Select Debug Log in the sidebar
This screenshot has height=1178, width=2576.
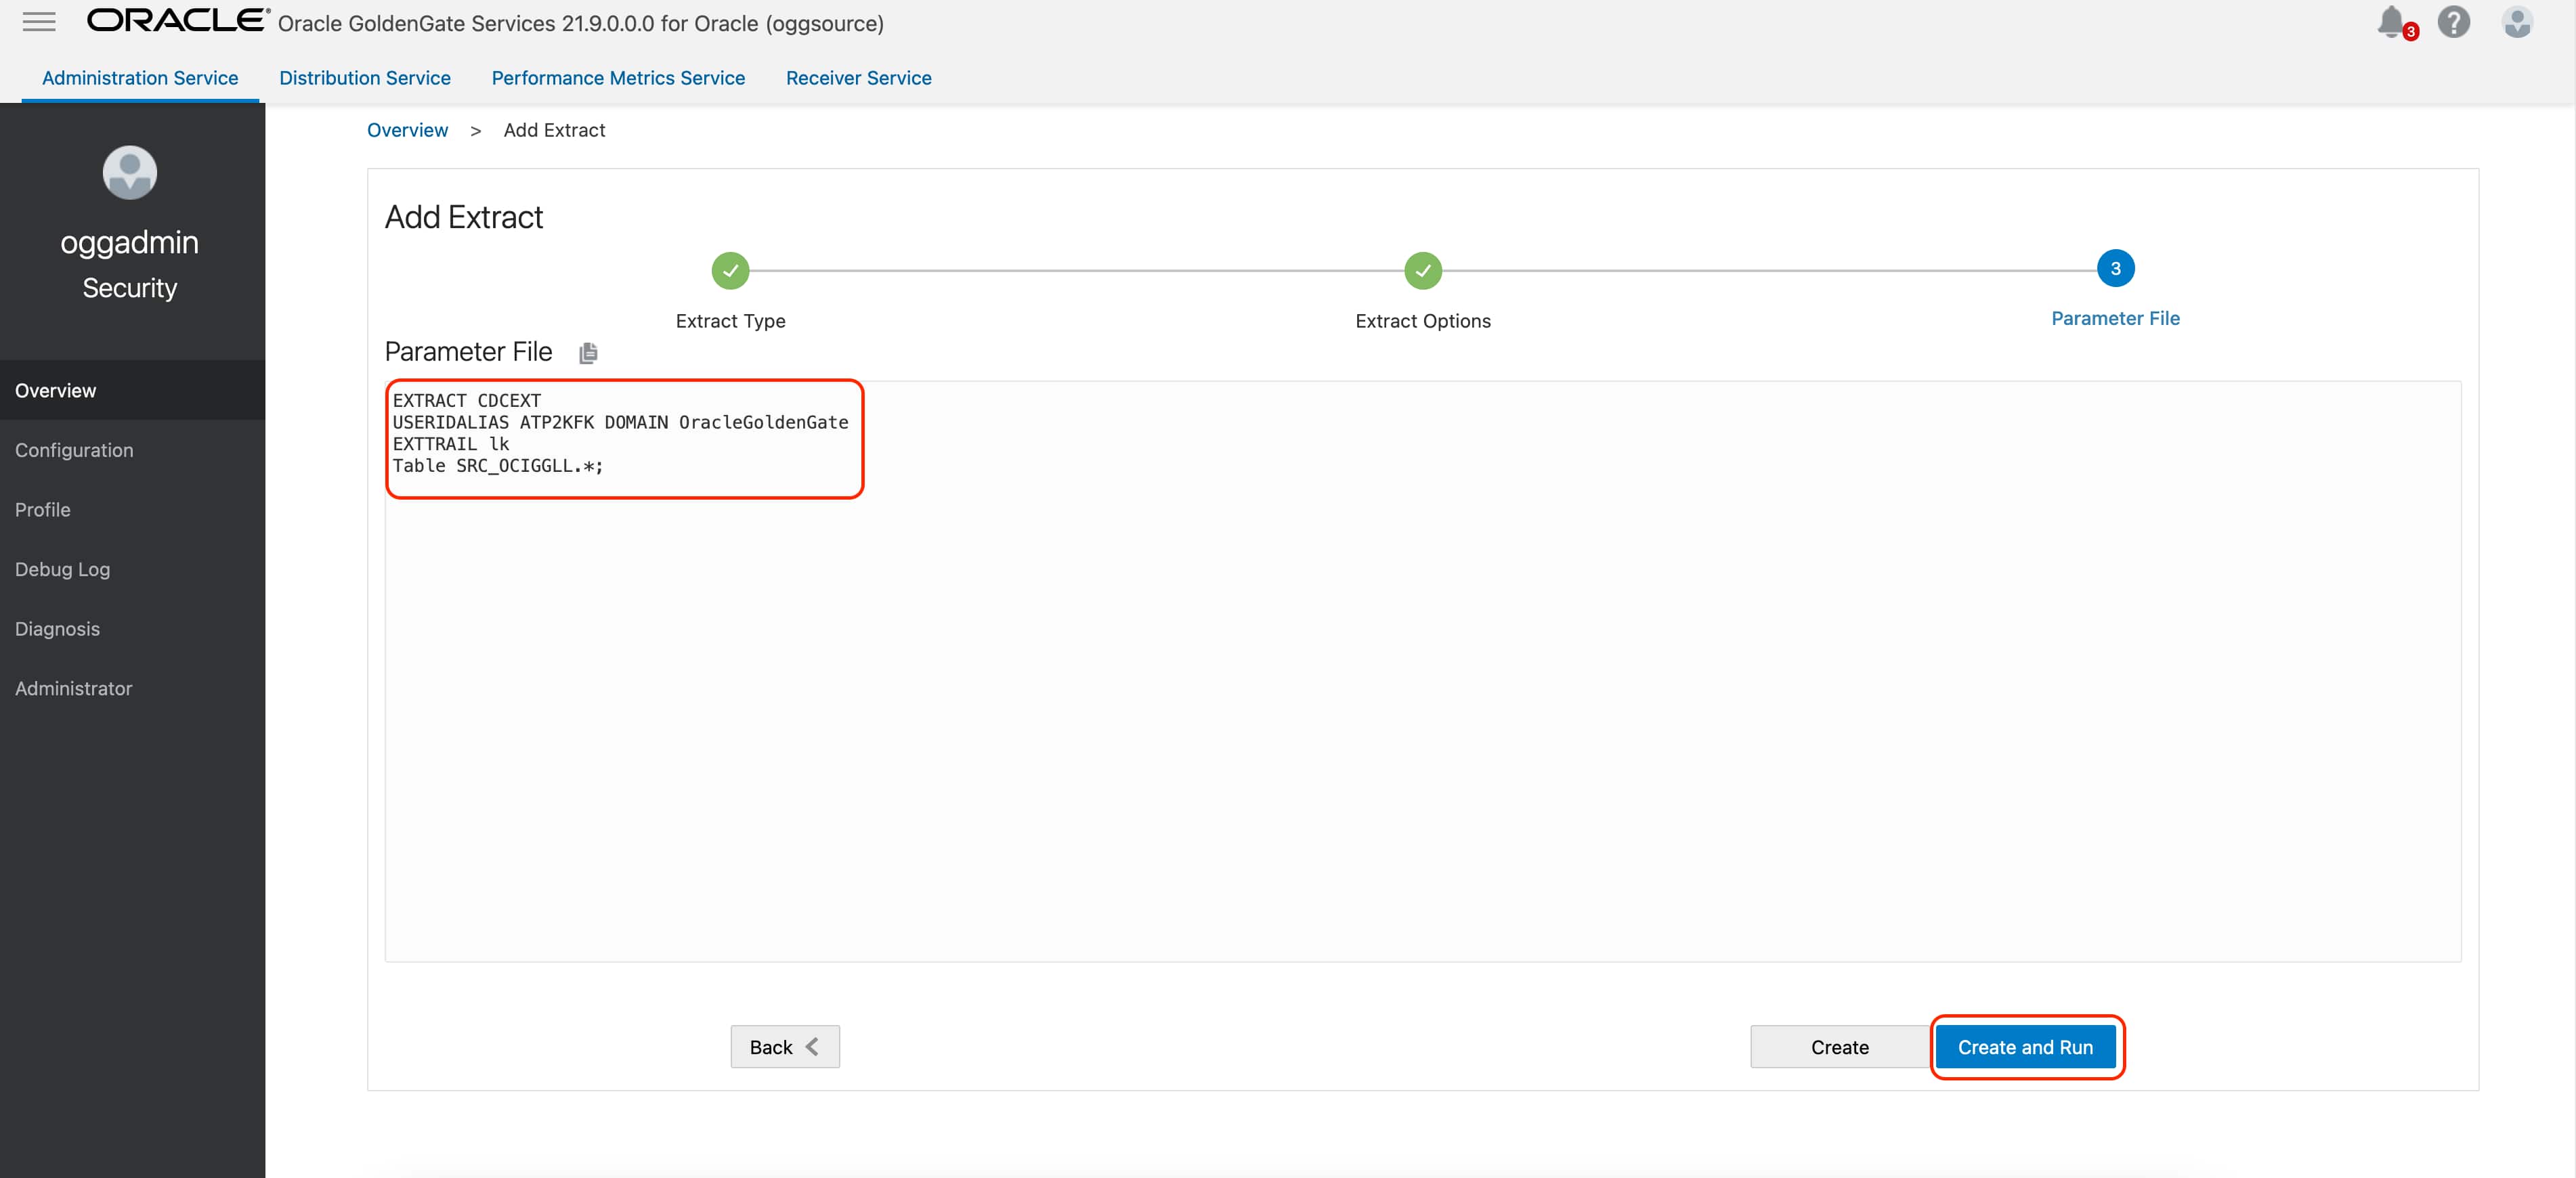(62, 569)
